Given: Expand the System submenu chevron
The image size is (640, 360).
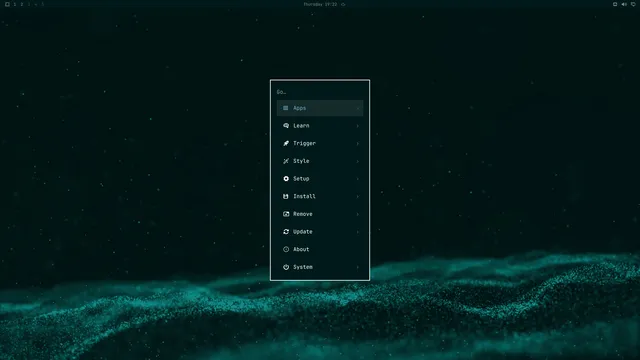Looking at the screenshot, I should [358, 267].
